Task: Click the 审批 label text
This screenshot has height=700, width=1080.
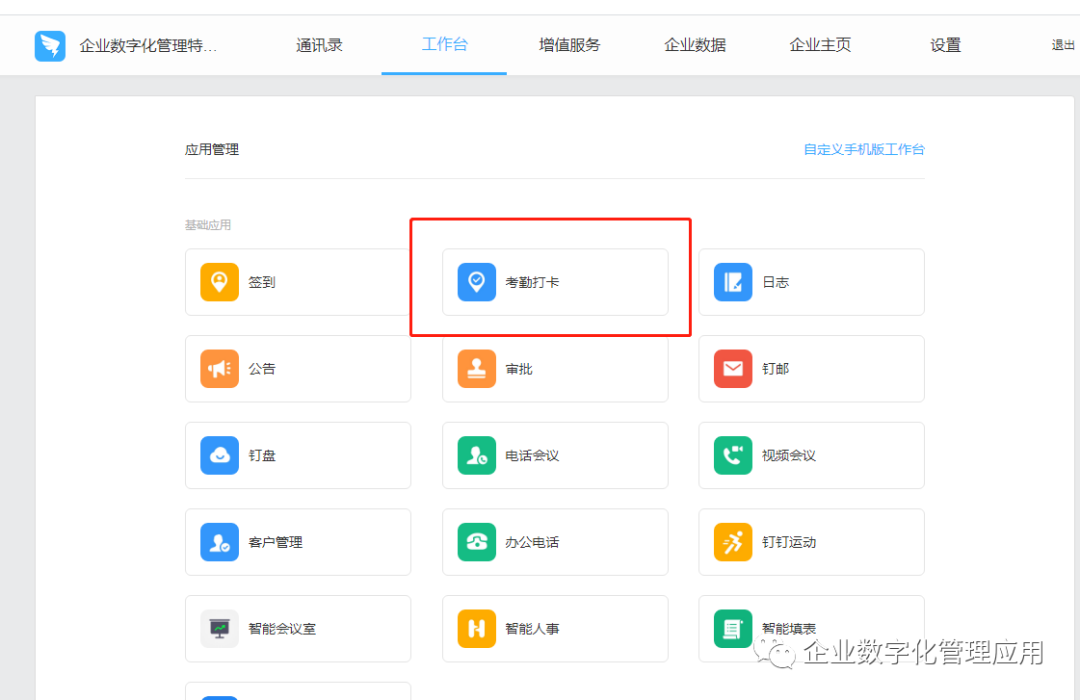Action: (519, 369)
